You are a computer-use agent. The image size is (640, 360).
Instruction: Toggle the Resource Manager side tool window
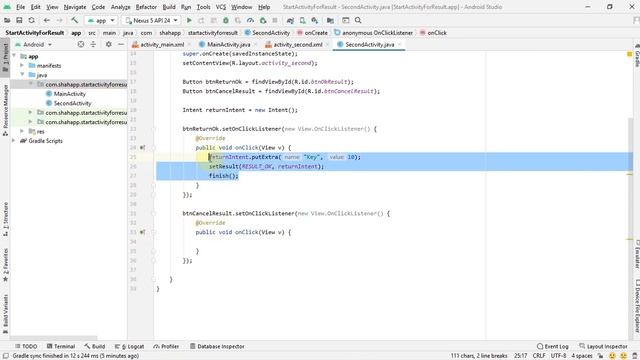(x=5, y=110)
